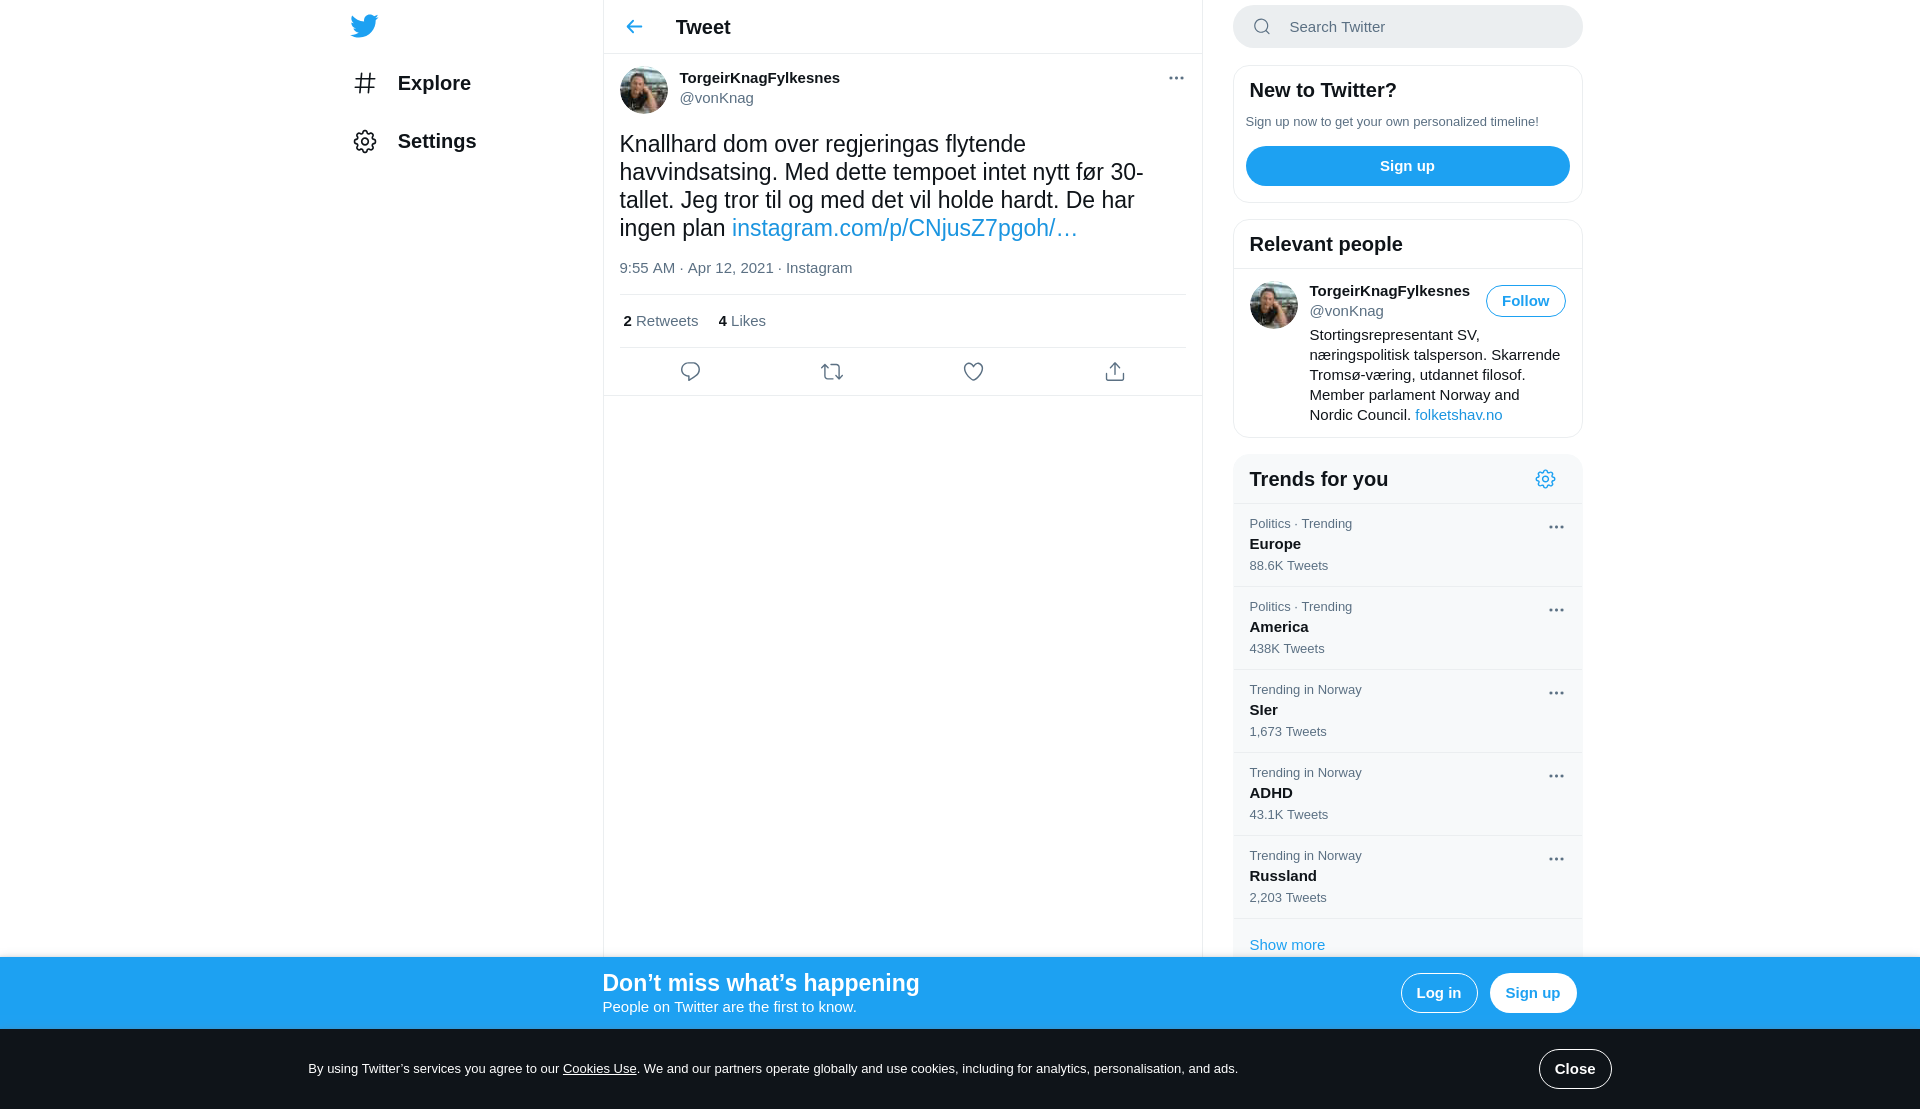Image resolution: width=1920 pixels, height=1109 pixels.
Task: Open the @vonKnag handle on the tweet
Action: 716,98
